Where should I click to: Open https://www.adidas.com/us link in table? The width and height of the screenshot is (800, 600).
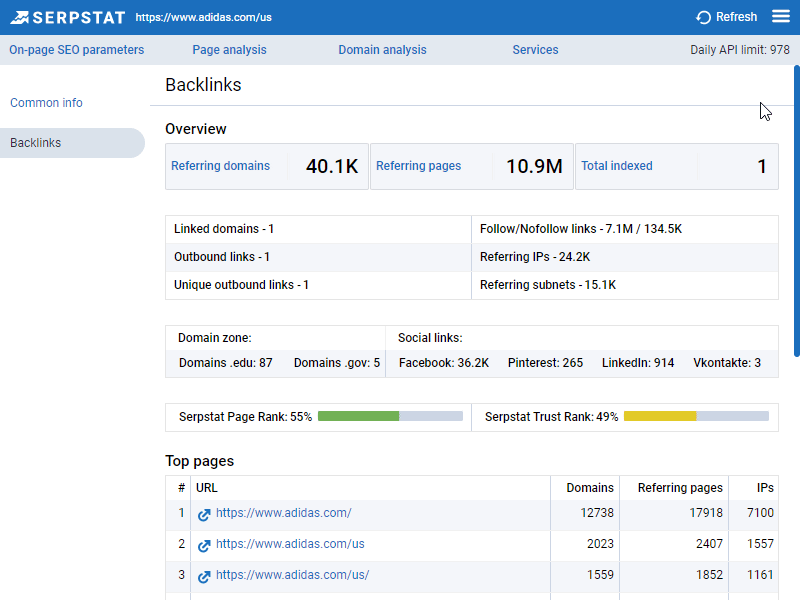click(x=290, y=544)
